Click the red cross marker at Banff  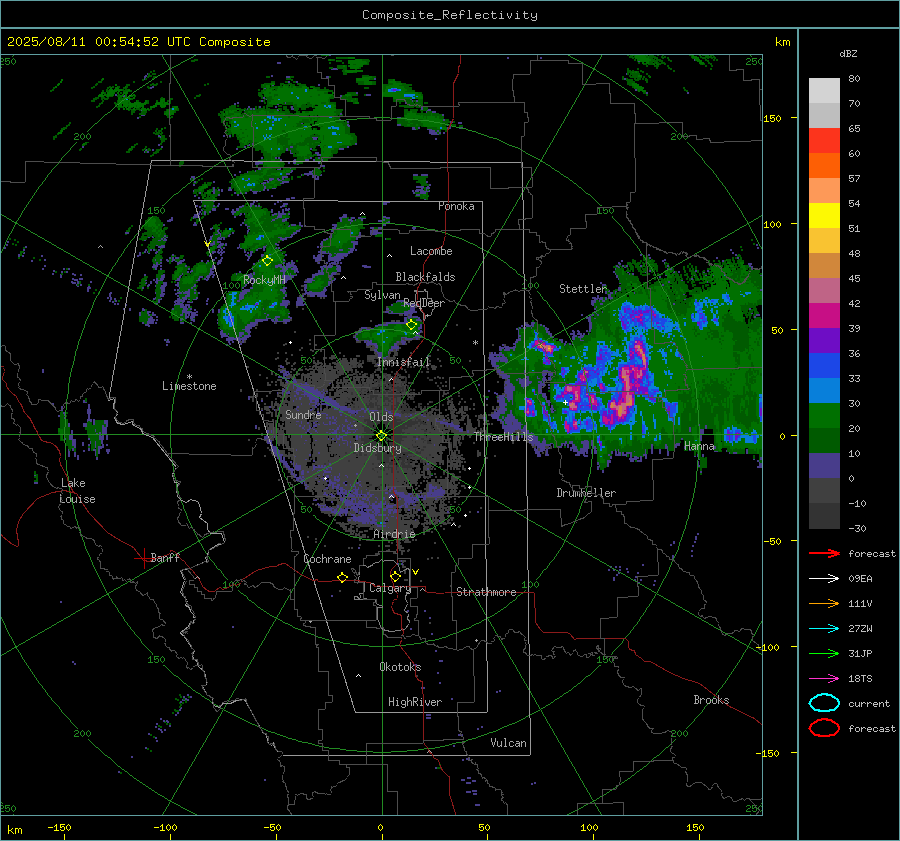[143, 558]
